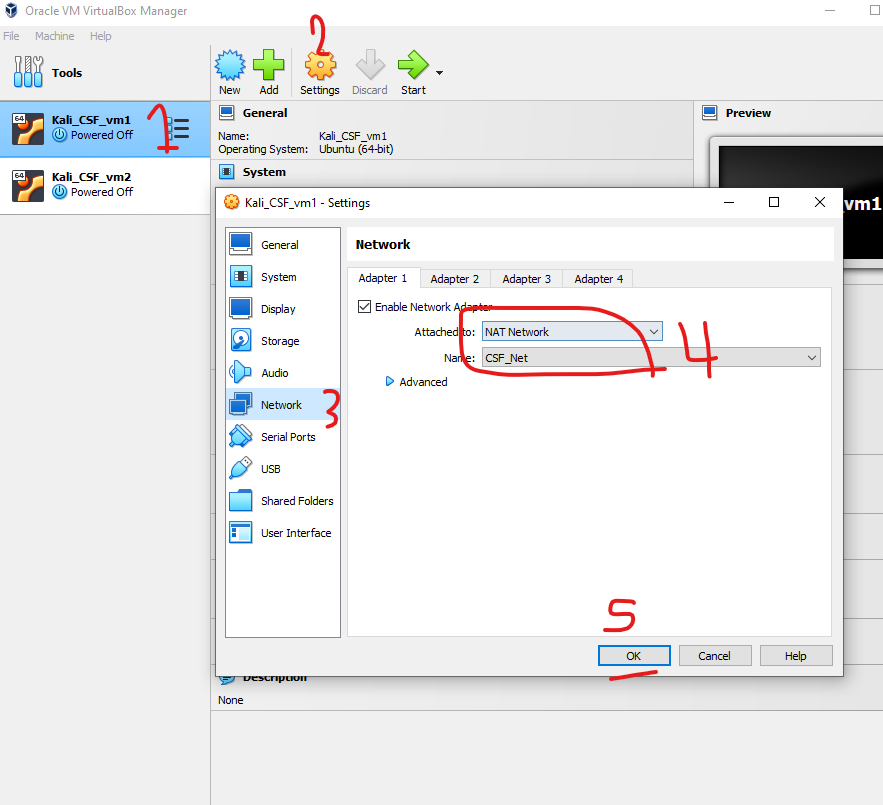
Task: Click the None description text
Action: (231, 700)
